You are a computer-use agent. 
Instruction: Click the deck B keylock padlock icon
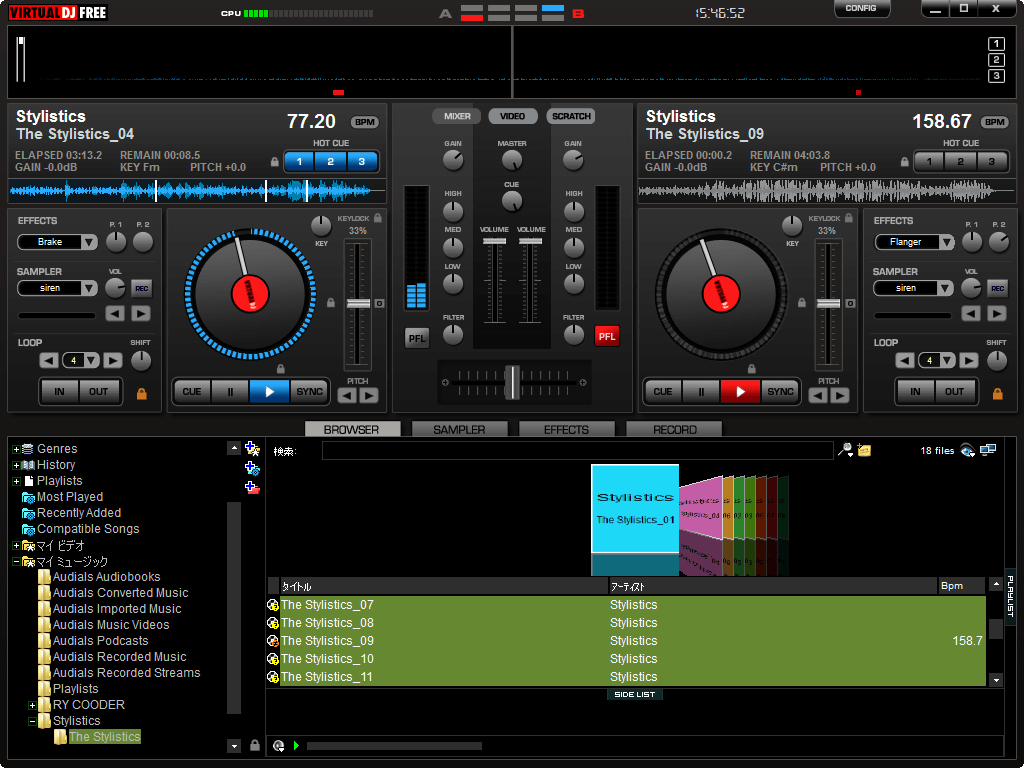848,218
